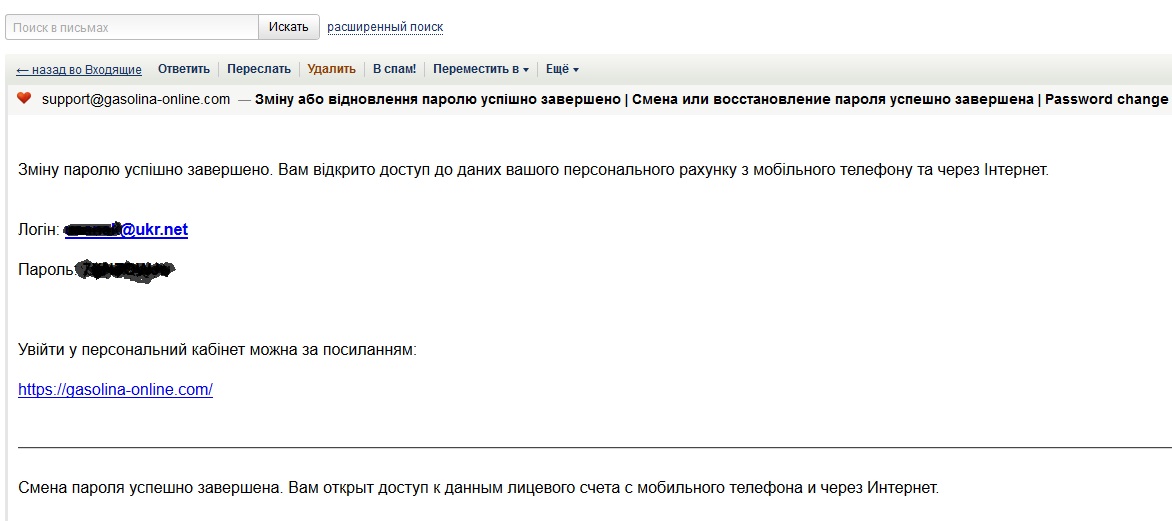Follow the https://gasolina-online.com/ link

coord(115,389)
